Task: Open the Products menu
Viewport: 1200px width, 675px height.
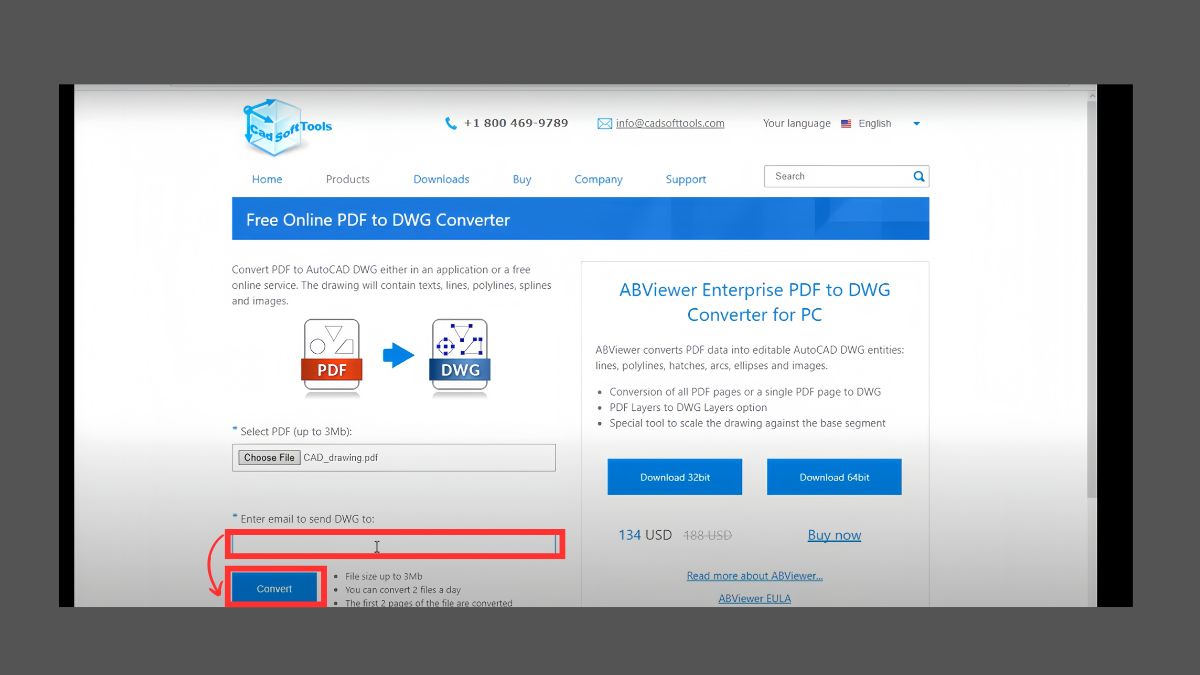Action: click(x=347, y=179)
